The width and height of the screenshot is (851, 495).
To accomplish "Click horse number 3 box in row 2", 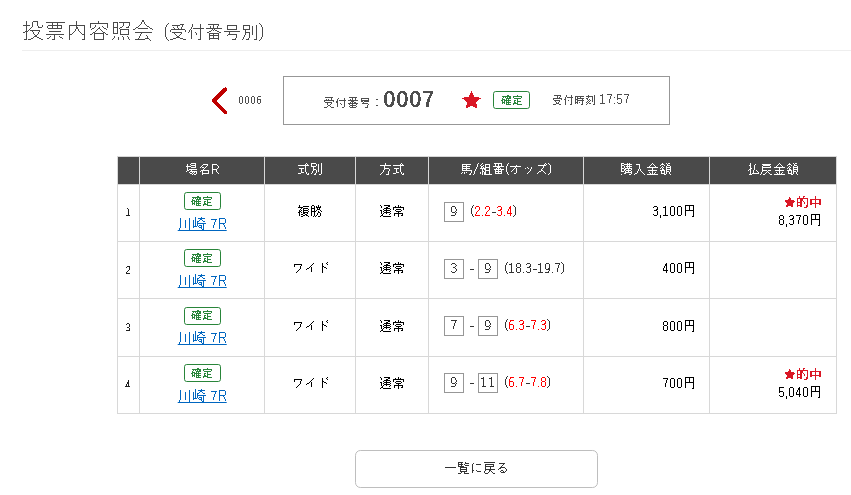I will (454, 268).
